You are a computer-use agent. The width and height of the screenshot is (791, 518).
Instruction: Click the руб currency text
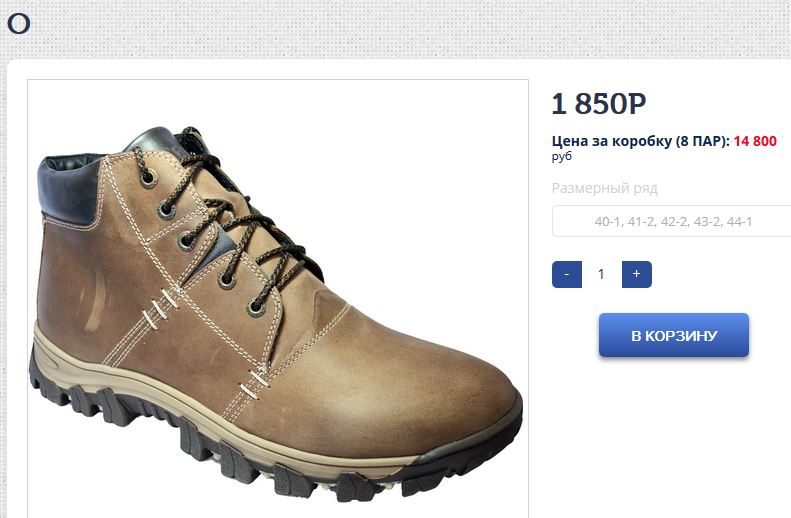coord(561,157)
